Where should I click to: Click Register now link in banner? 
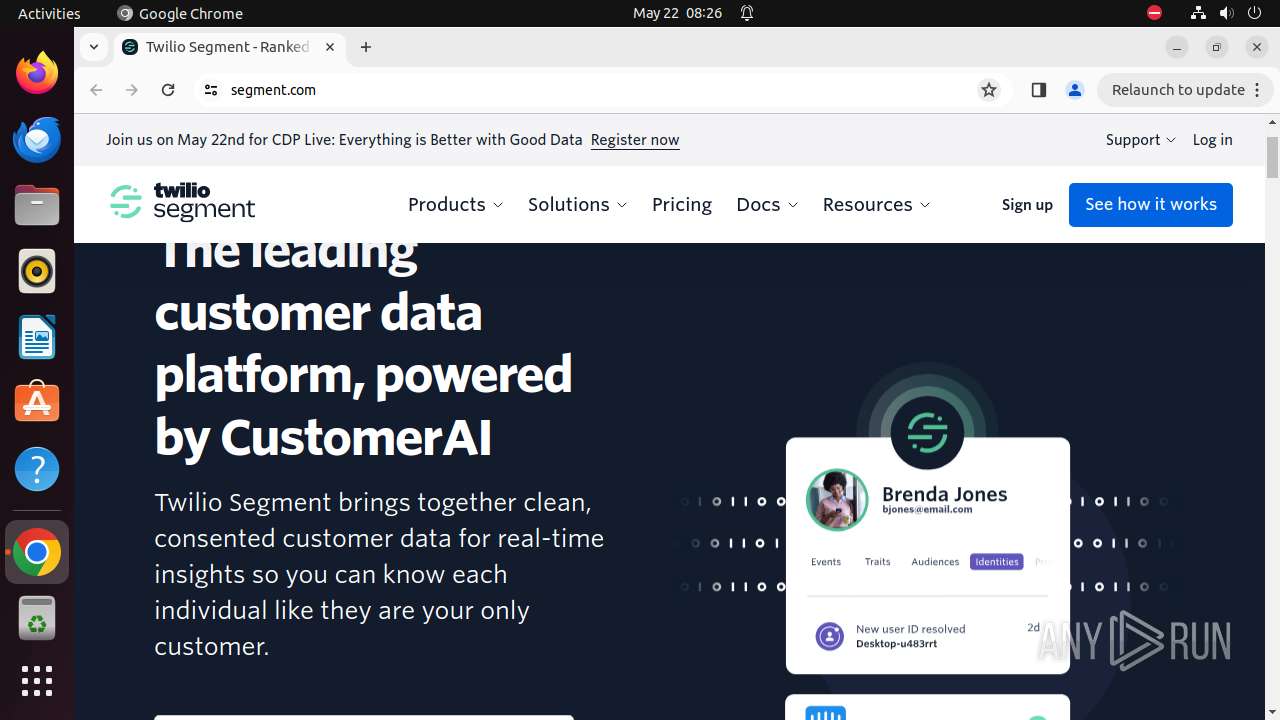coord(635,140)
